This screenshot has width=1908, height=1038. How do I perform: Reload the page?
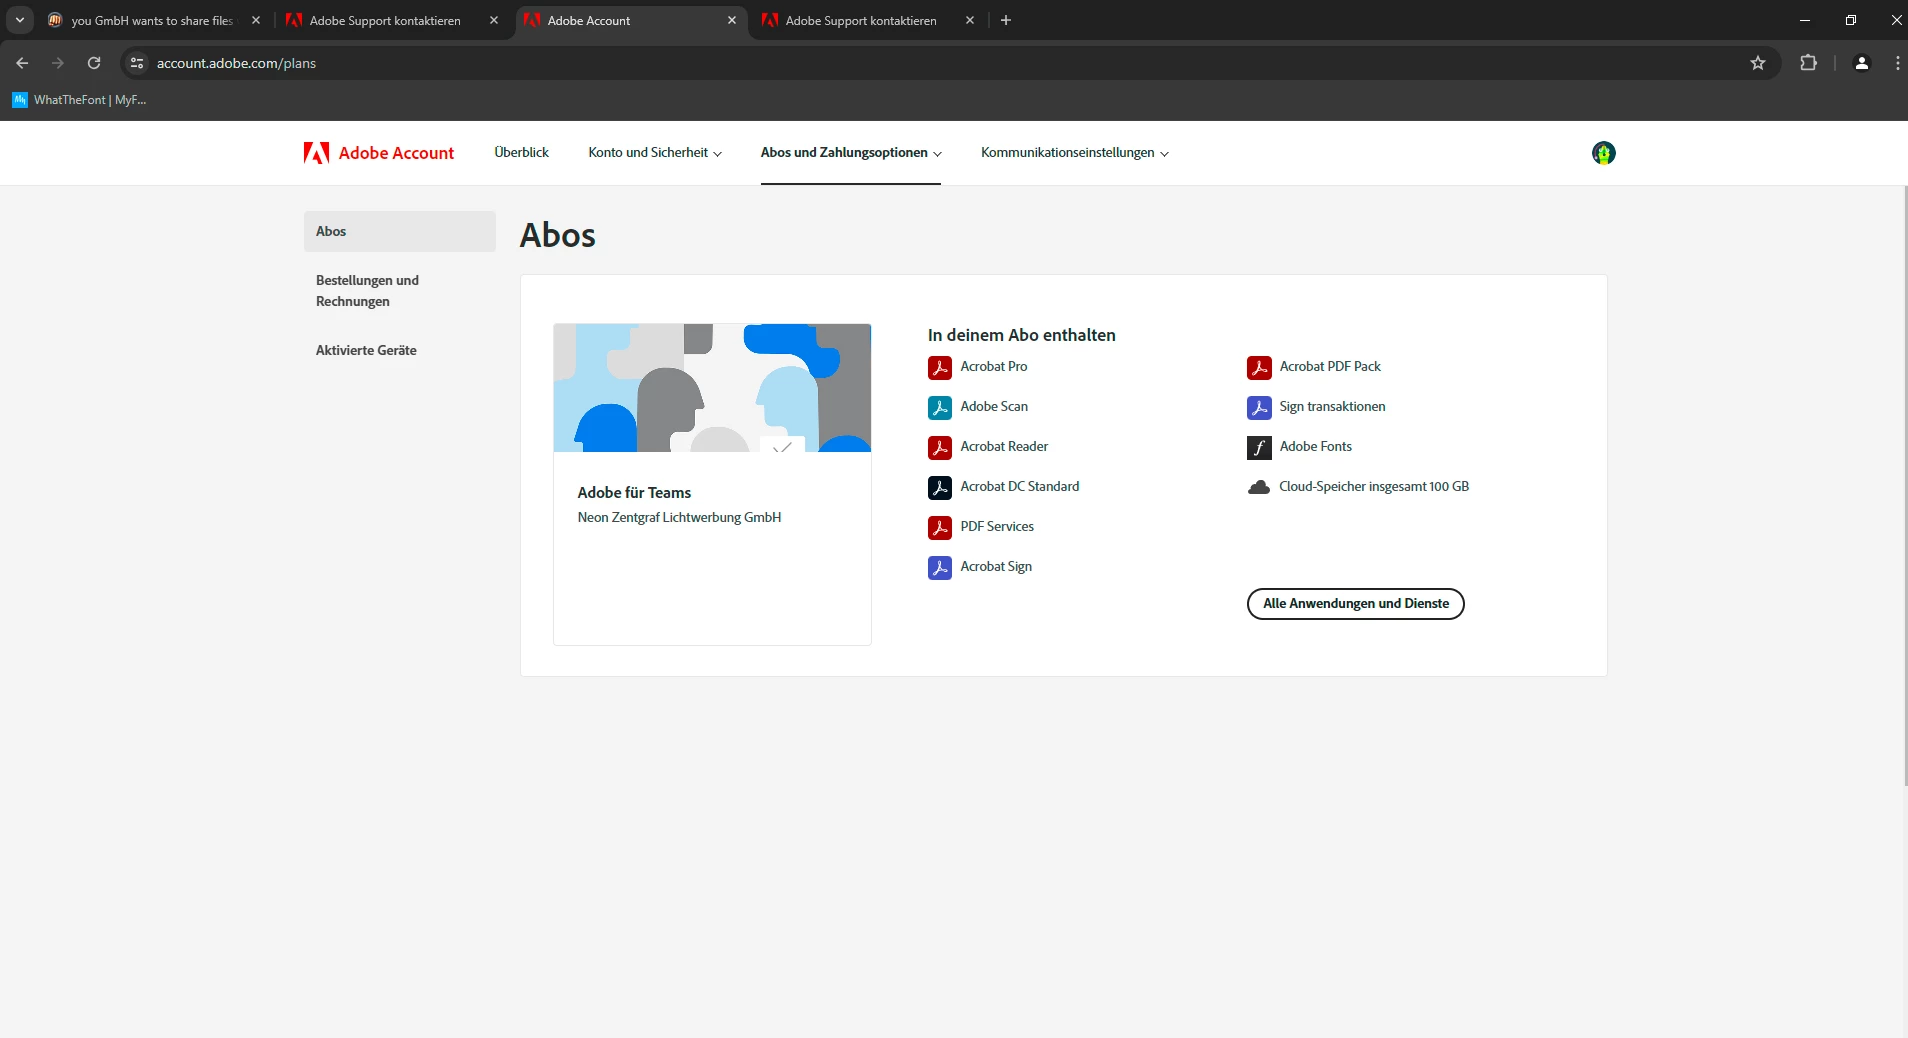point(94,63)
